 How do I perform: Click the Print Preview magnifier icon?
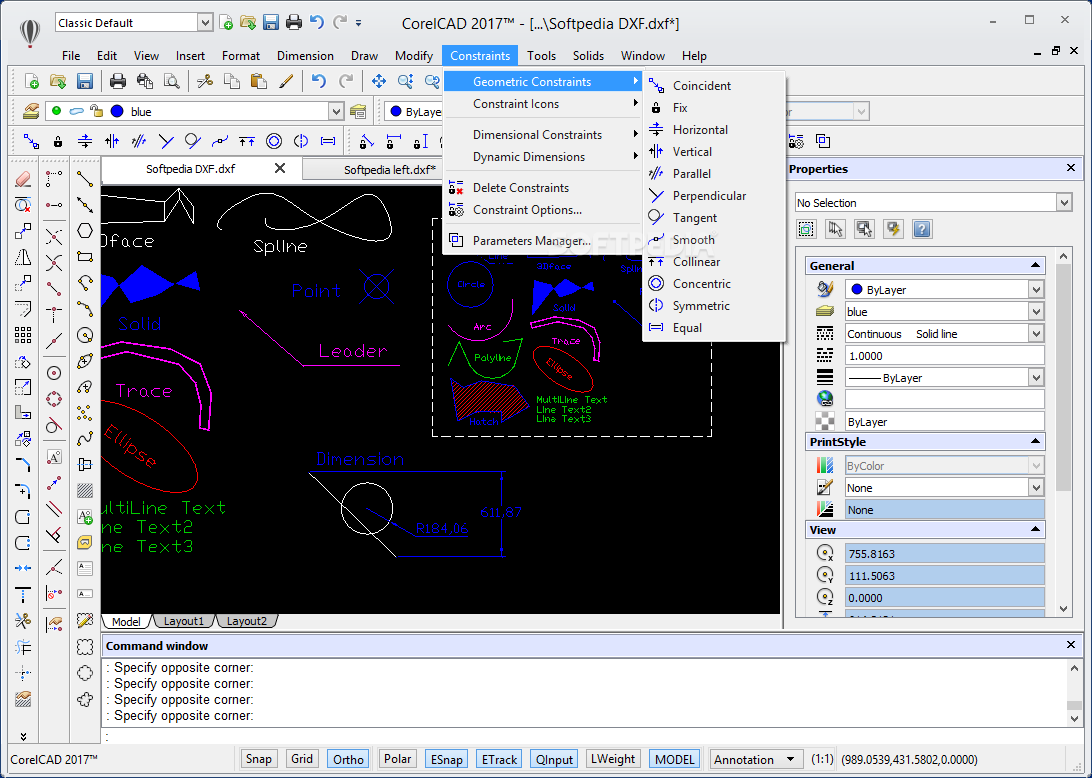point(171,81)
